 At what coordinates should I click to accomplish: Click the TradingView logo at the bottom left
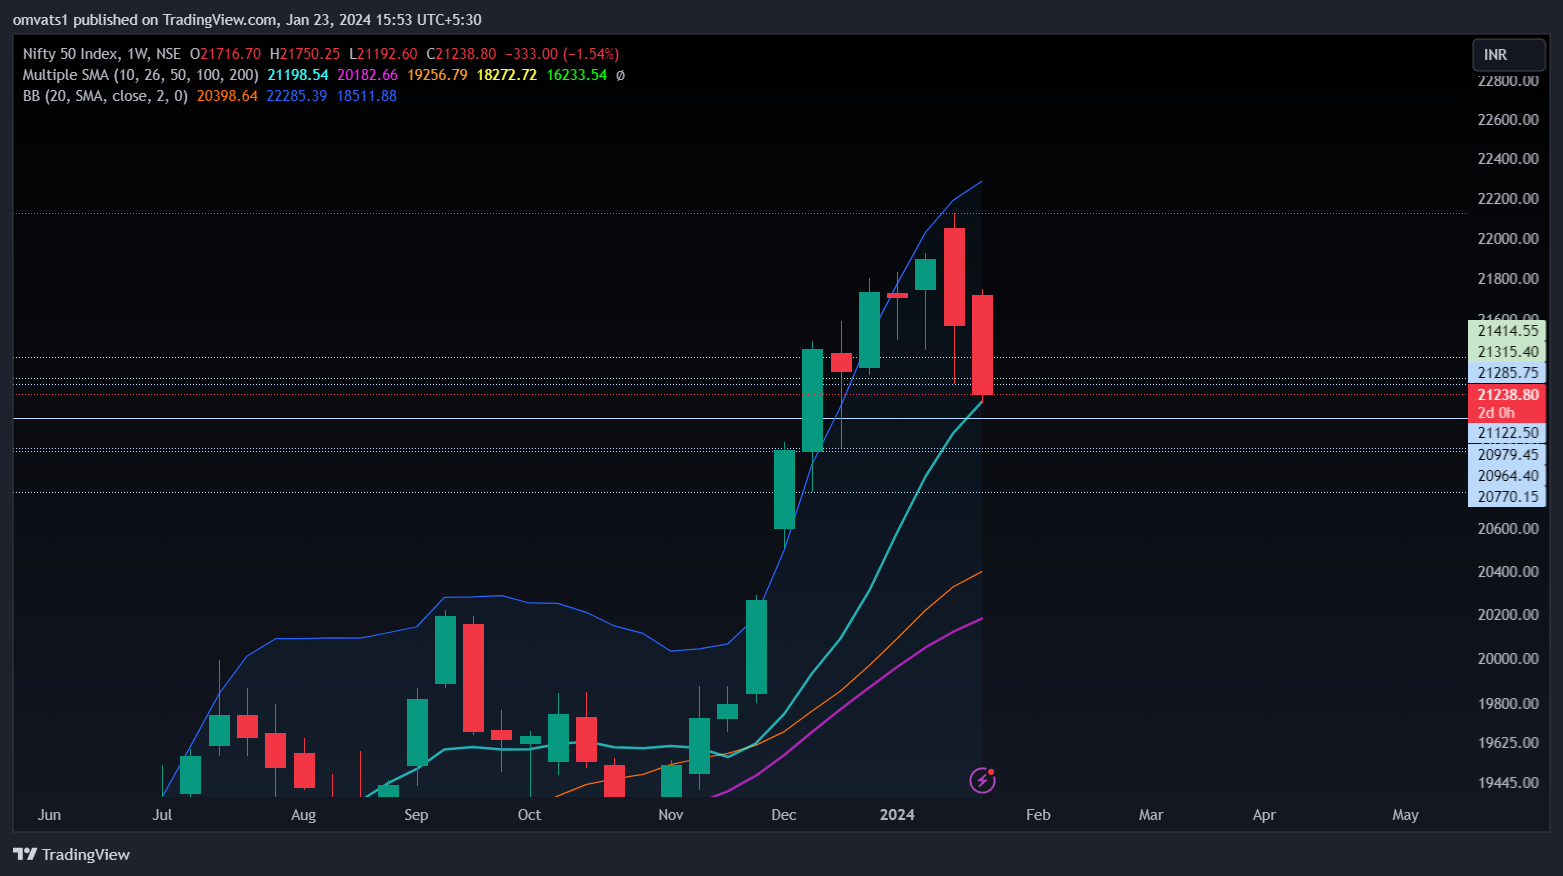71,854
